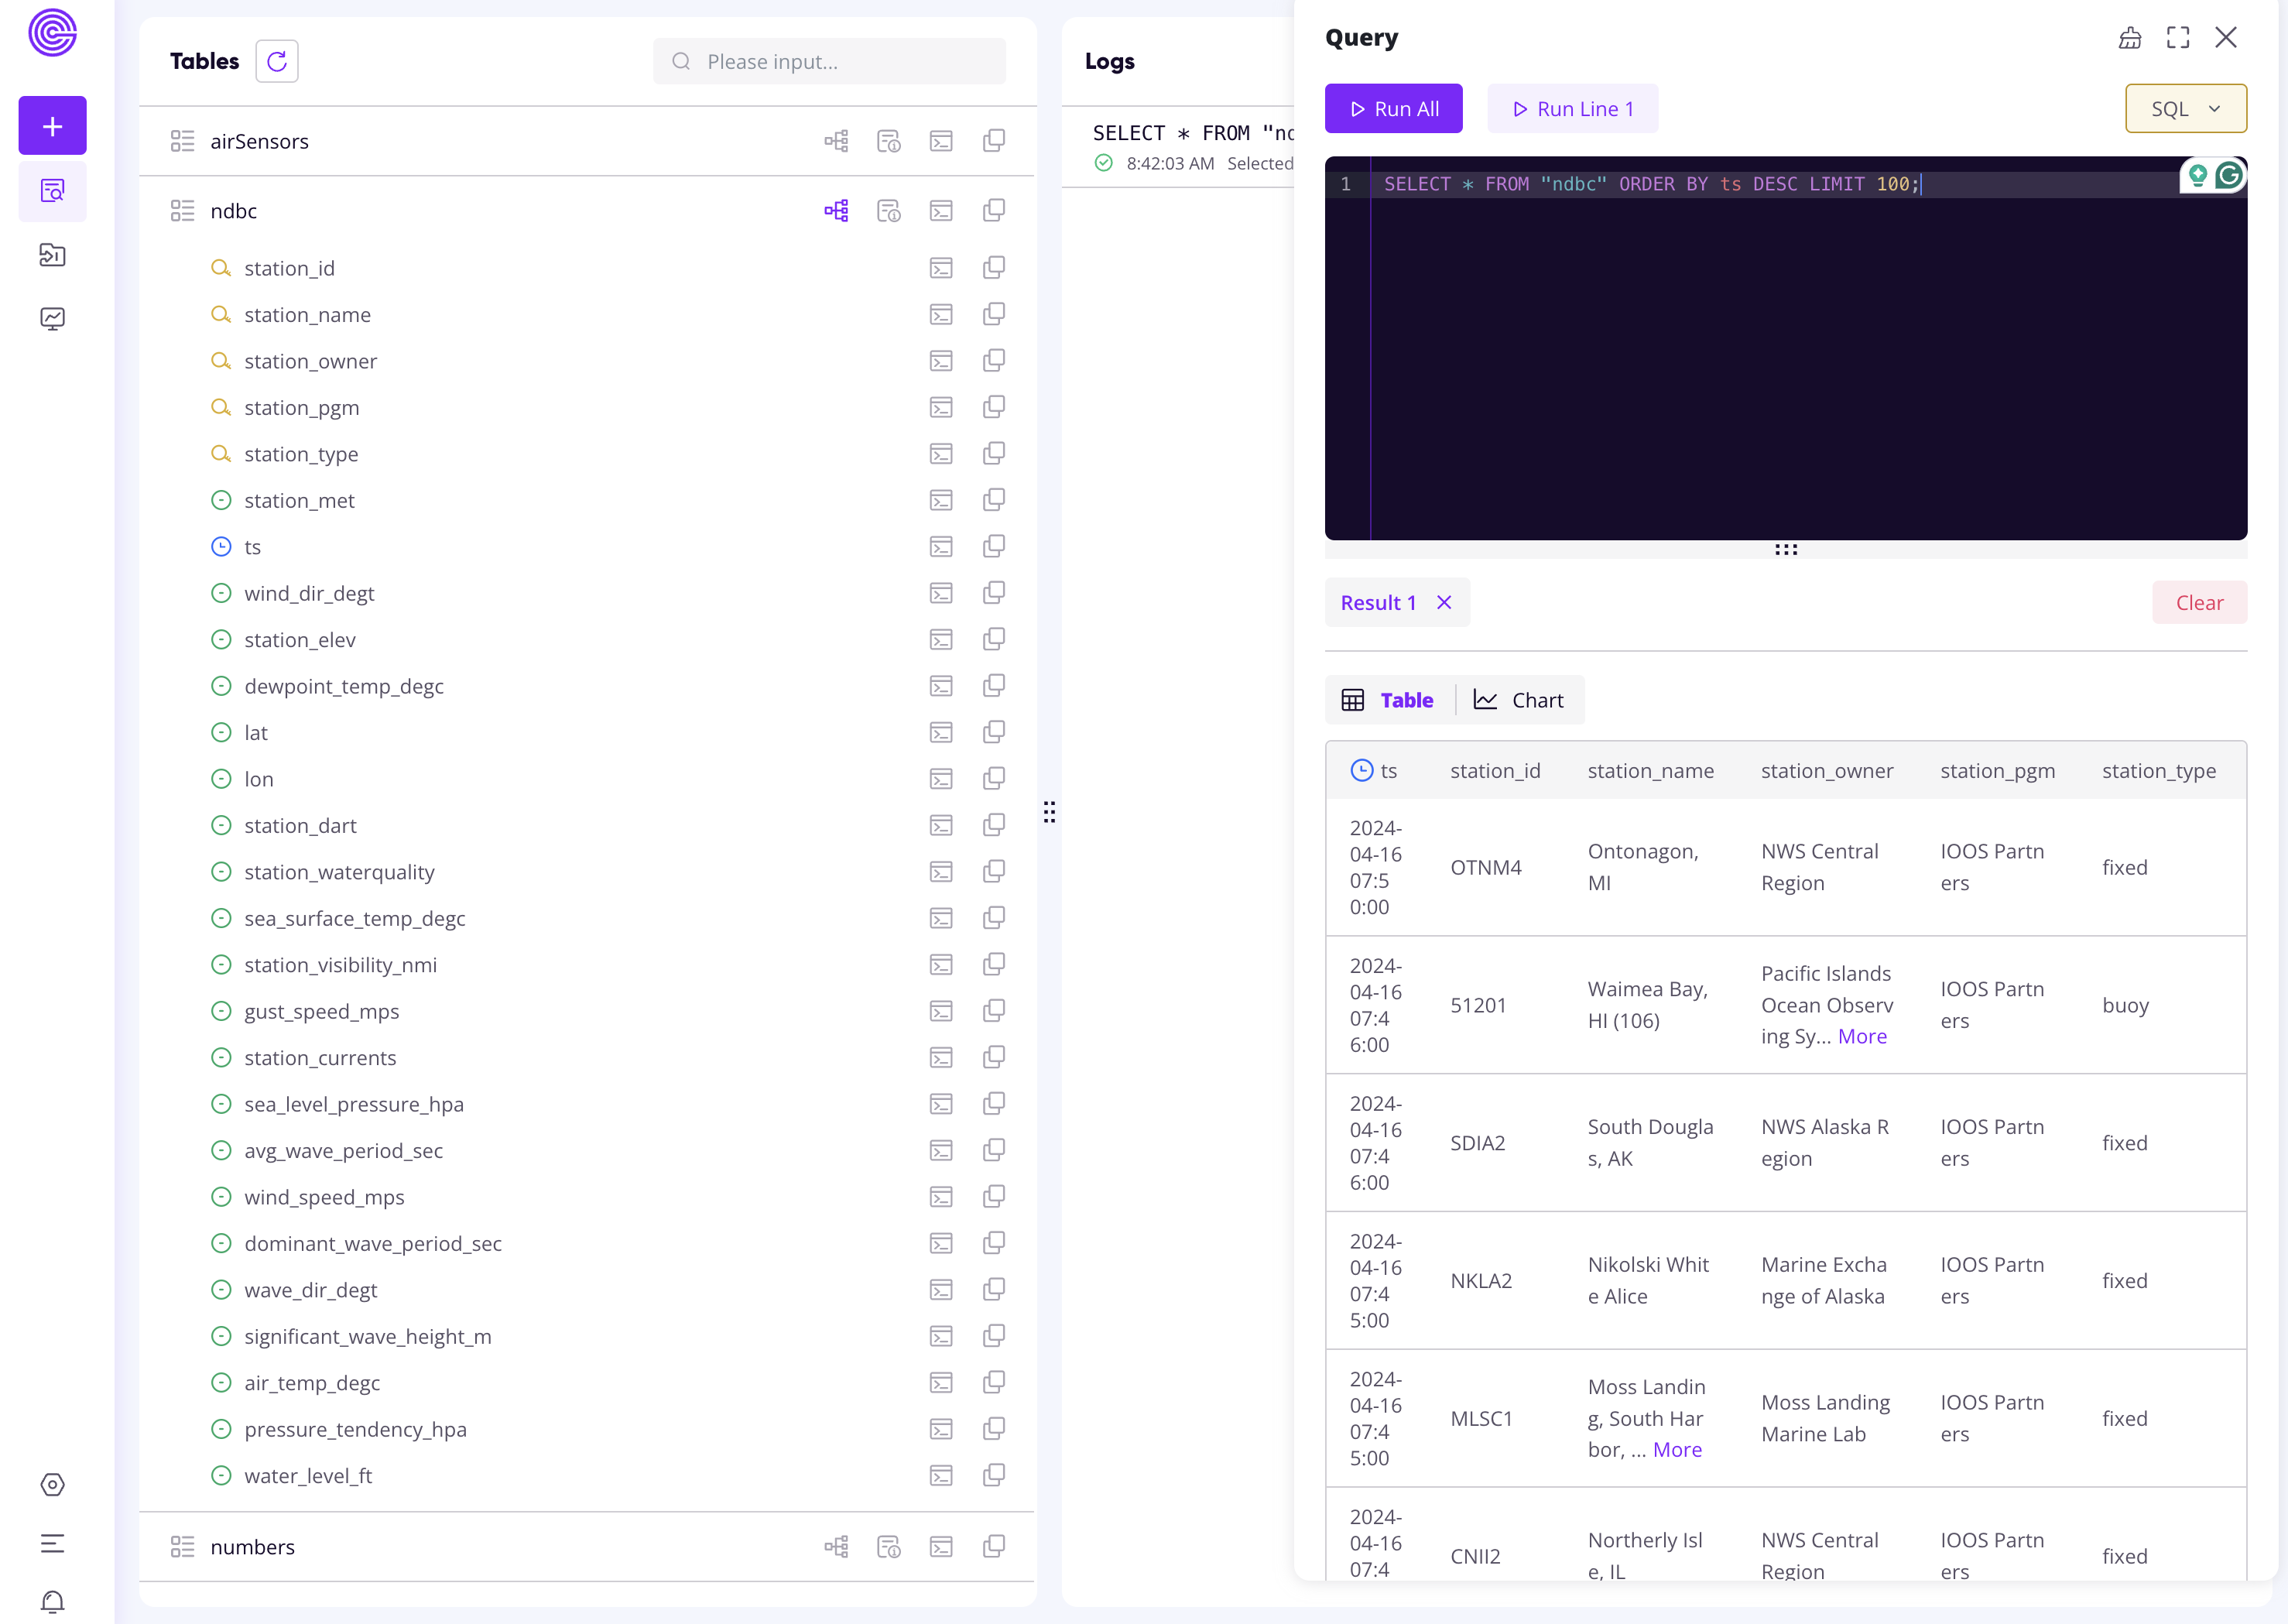Expand the query panel to fullscreen
This screenshot has width=2288, height=1624.
pyautogui.click(x=2178, y=37)
